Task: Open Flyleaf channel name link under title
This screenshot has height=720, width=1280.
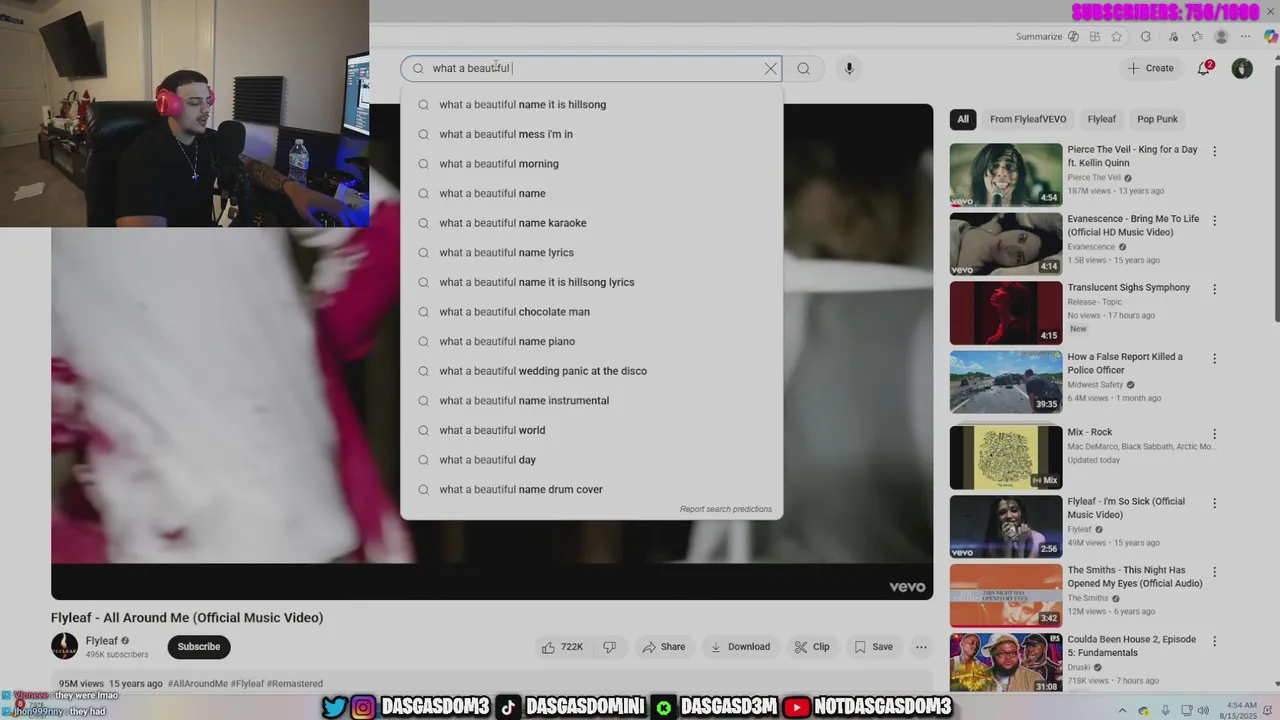Action: coord(102,641)
